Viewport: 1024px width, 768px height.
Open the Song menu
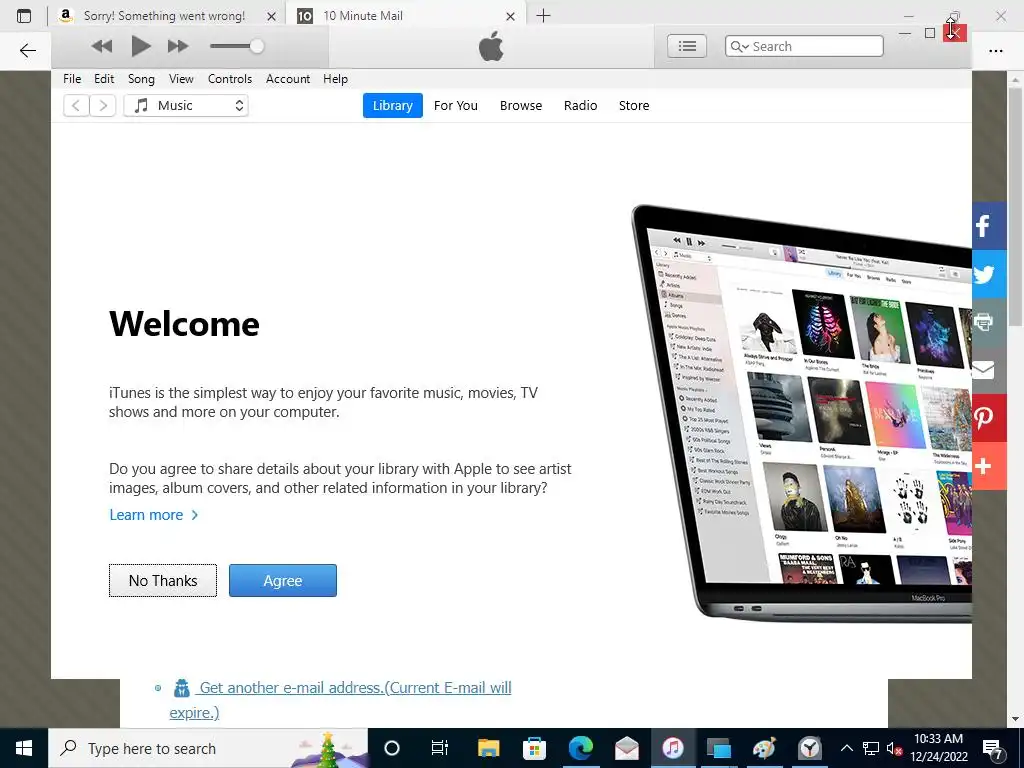[141, 79]
